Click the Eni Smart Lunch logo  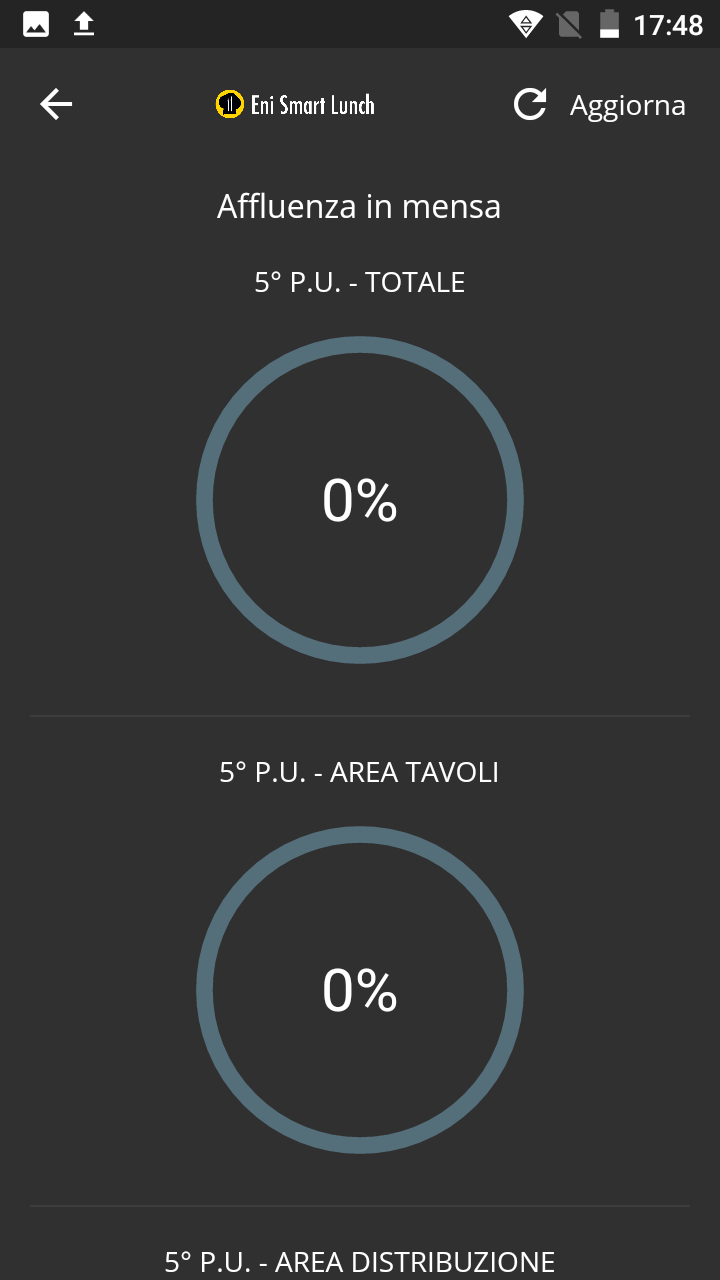(x=230, y=104)
